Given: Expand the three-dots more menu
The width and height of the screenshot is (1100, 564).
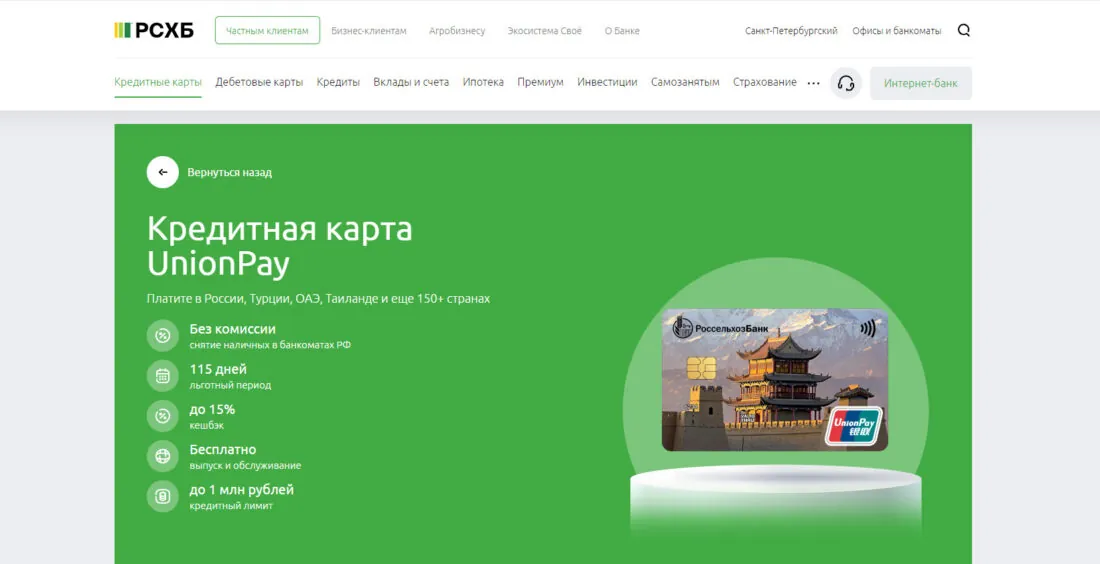Looking at the screenshot, I should (813, 83).
